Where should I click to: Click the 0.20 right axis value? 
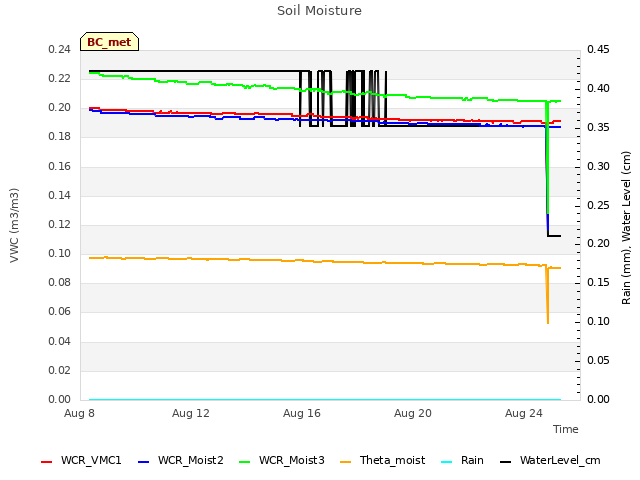(598, 244)
